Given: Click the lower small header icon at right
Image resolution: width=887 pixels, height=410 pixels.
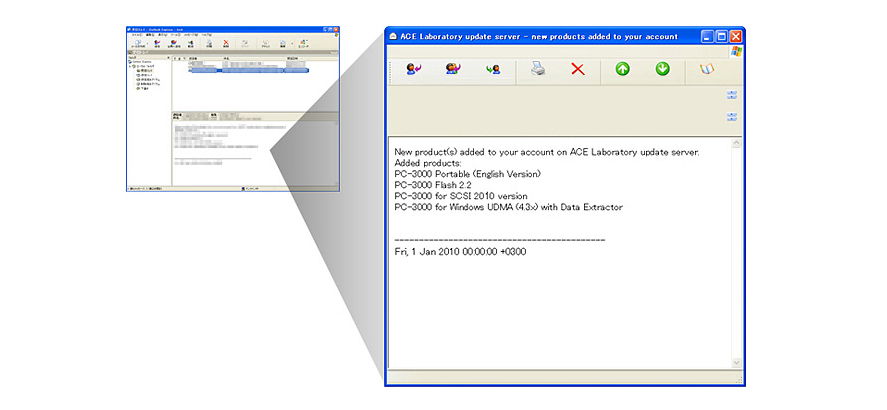Looking at the screenshot, I should 731,117.
